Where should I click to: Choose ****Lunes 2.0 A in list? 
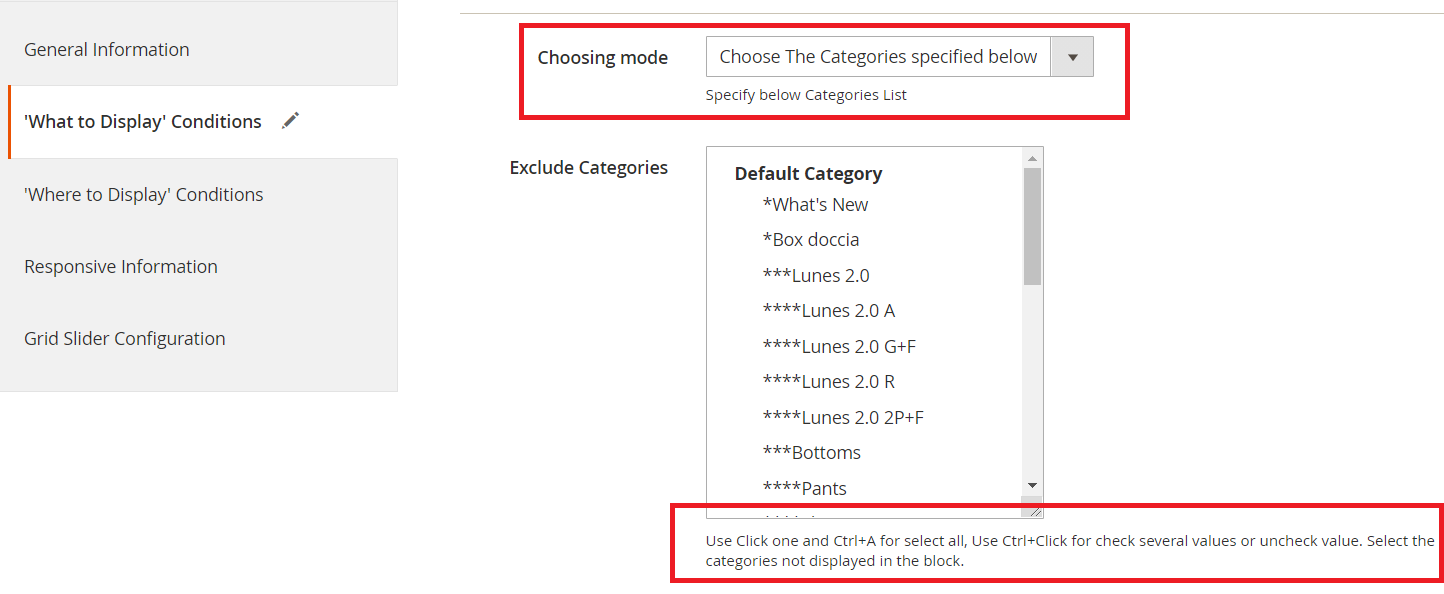(x=829, y=310)
